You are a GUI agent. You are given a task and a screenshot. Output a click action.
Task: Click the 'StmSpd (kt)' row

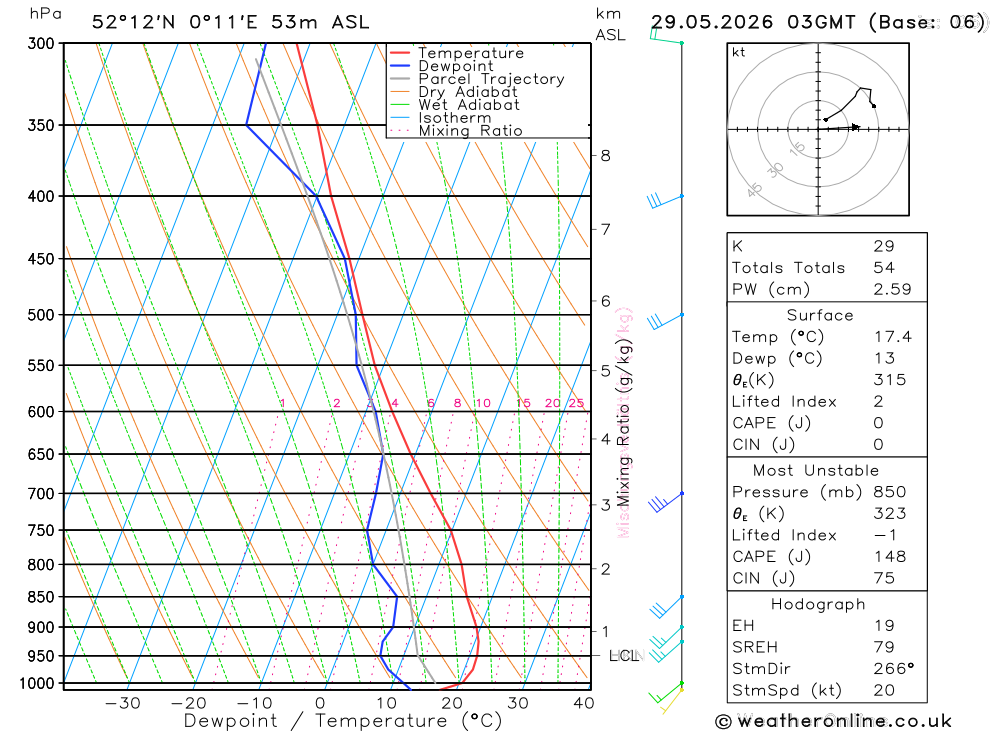(827, 691)
